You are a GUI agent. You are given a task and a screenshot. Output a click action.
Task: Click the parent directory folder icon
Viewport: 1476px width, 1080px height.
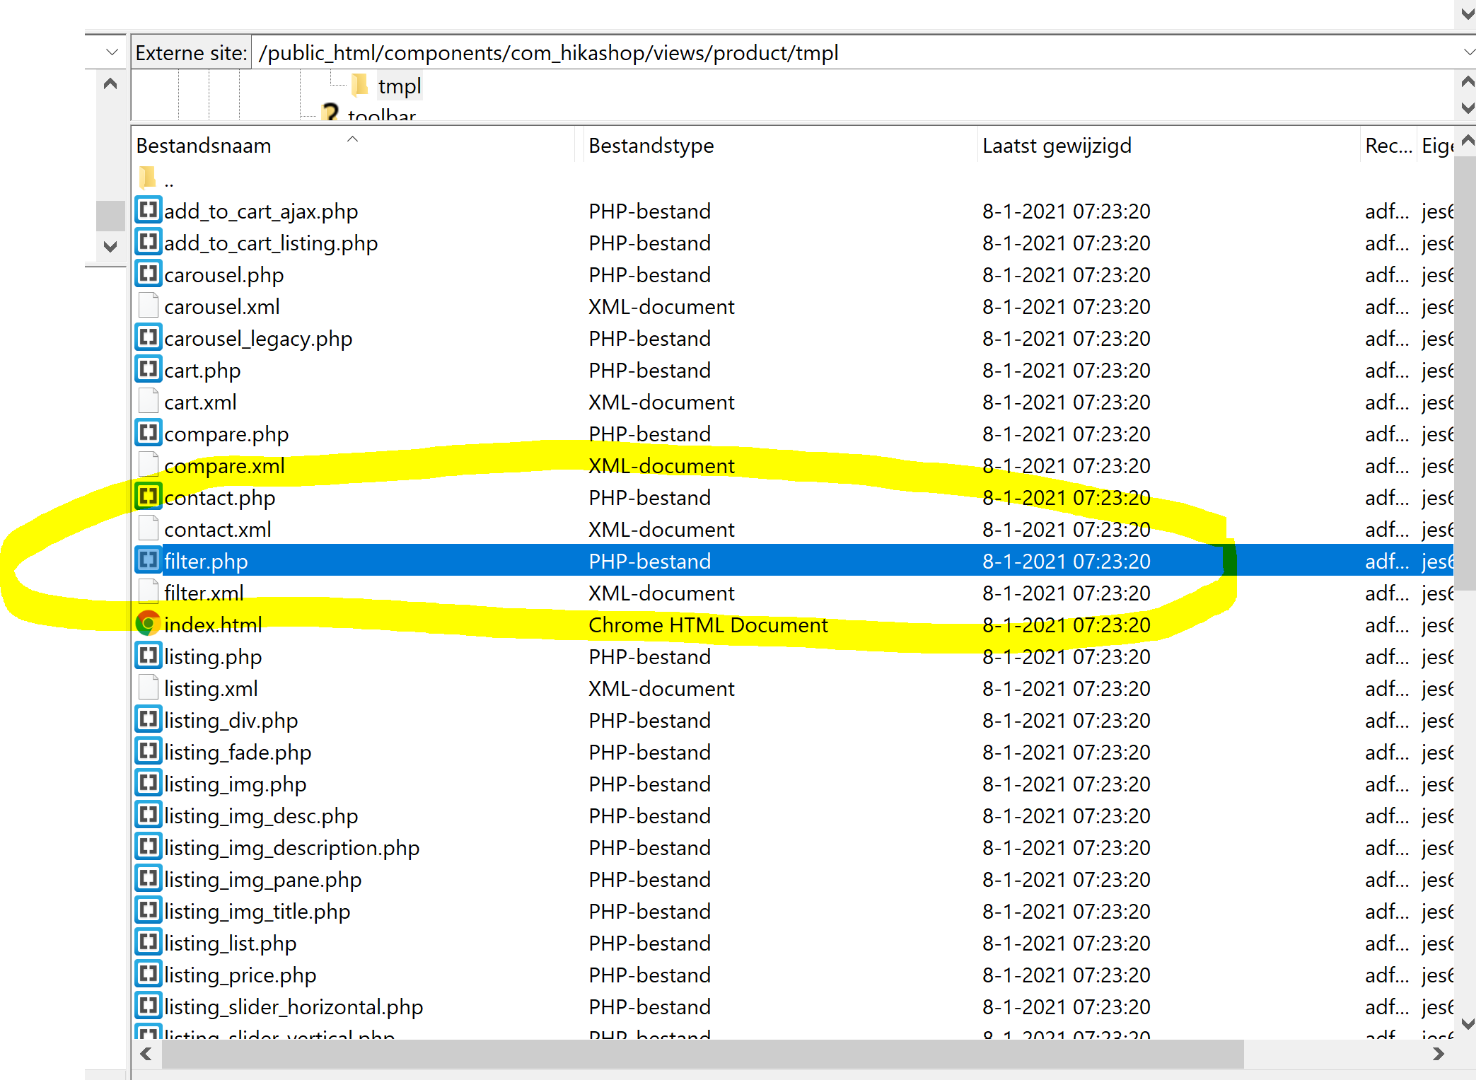[x=148, y=179]
